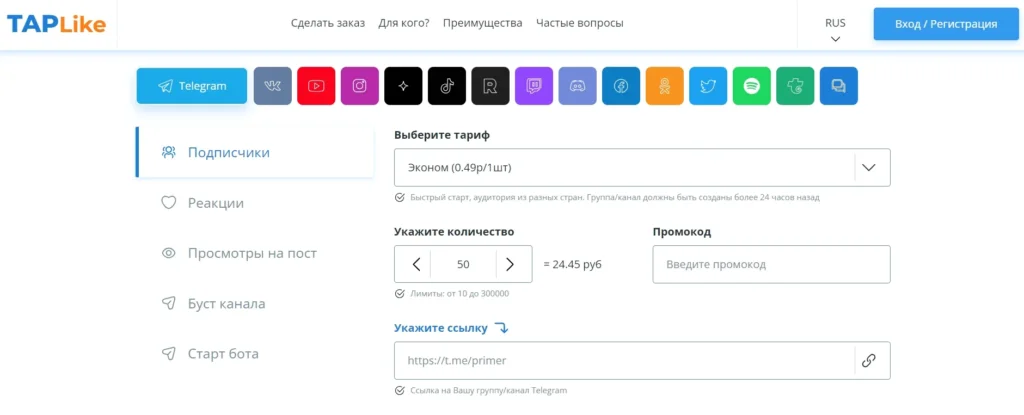Click the Промокод label
This screenshot has height=415, width=1024.
coord(681,232)
